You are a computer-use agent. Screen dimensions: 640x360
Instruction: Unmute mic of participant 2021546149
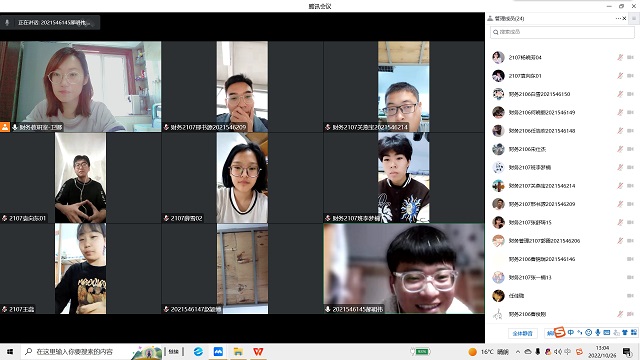620,113
